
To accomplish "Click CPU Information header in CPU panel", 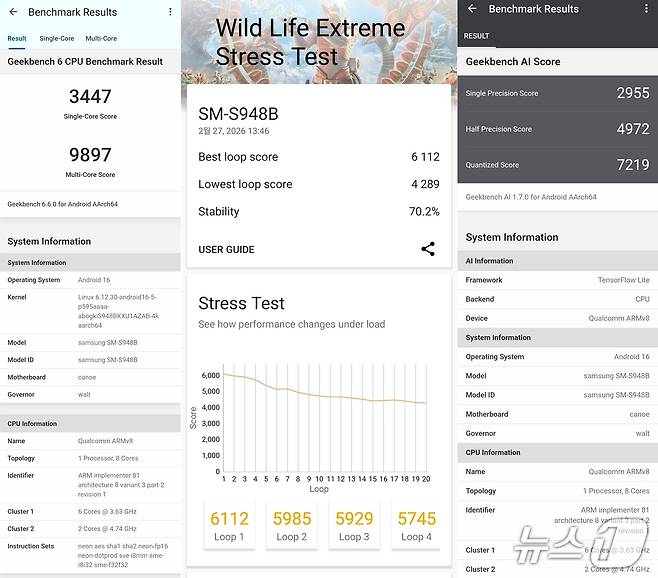I will click(90, 424).
